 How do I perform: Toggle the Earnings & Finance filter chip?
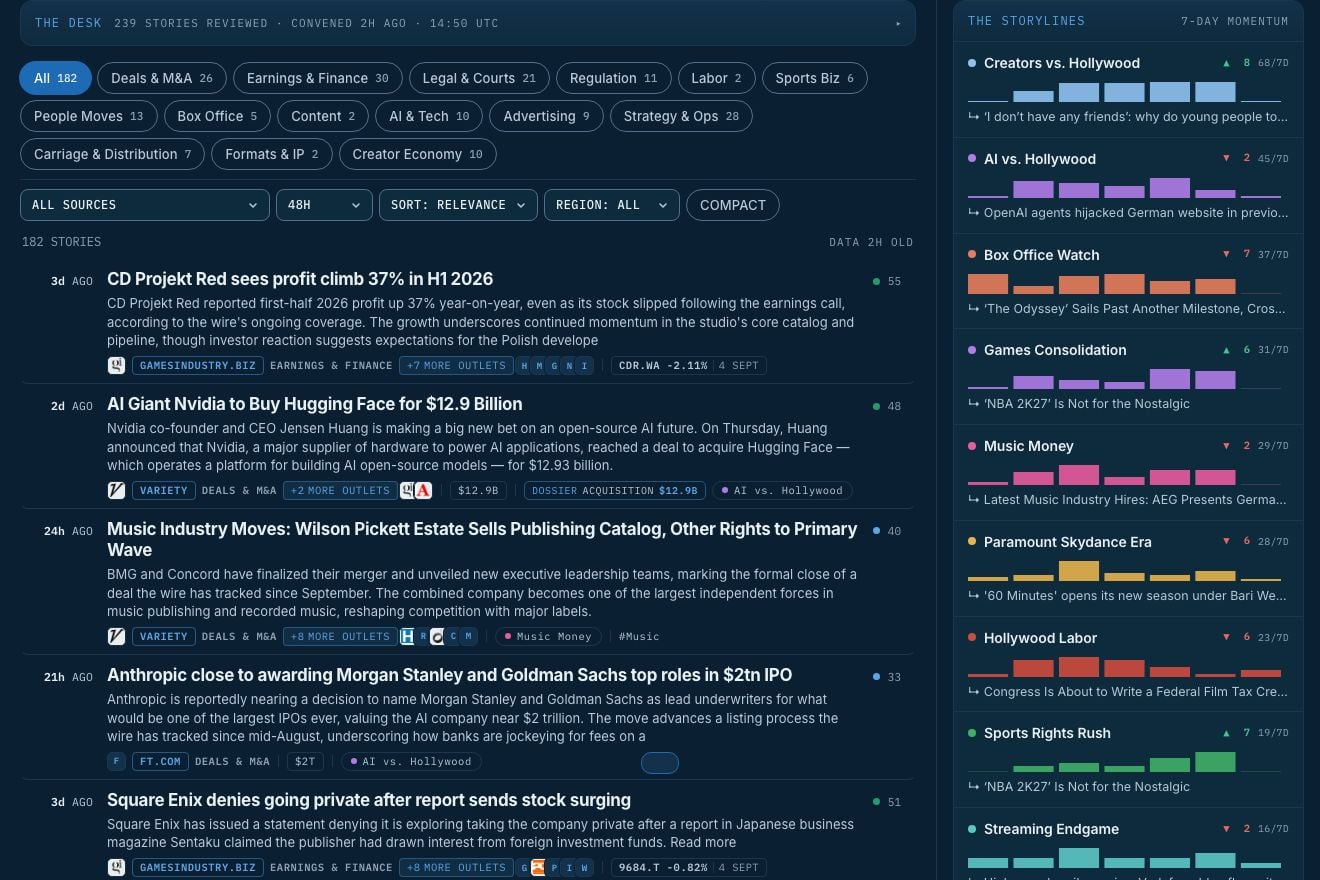pos(318,78)
